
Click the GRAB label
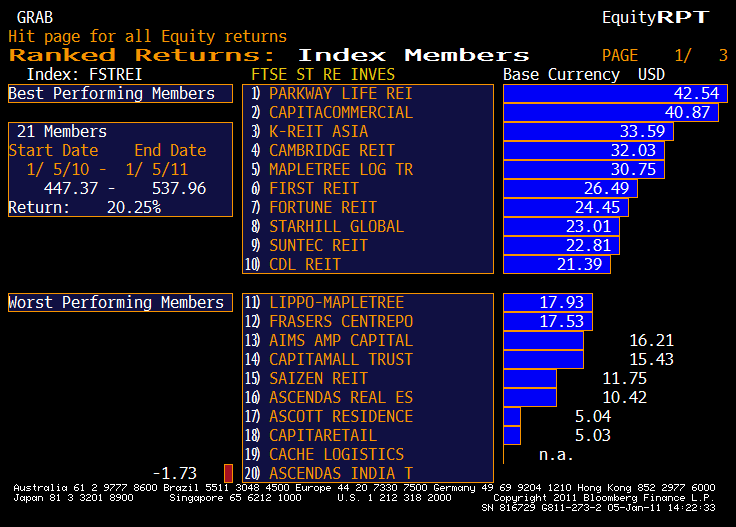35,17
